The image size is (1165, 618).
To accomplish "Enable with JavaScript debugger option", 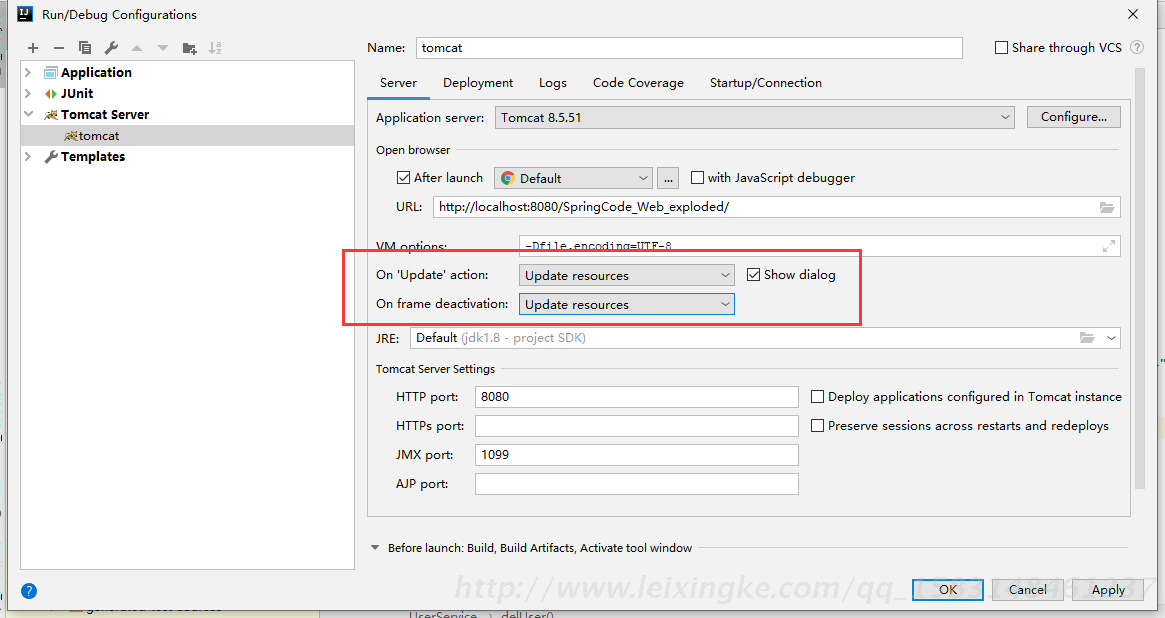I will [x=697, y=178].
